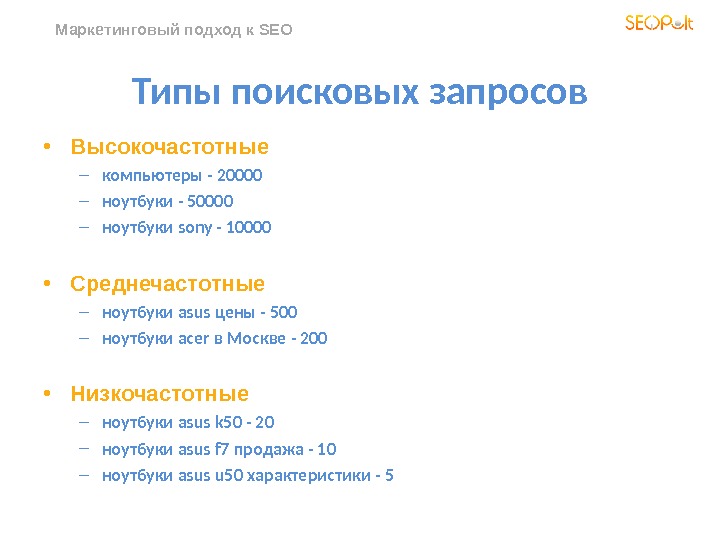Image resolution: width=720 pixels, height=540 pixels.
Task: Click the SEOPult logo
Action: (x=659, y=22)
